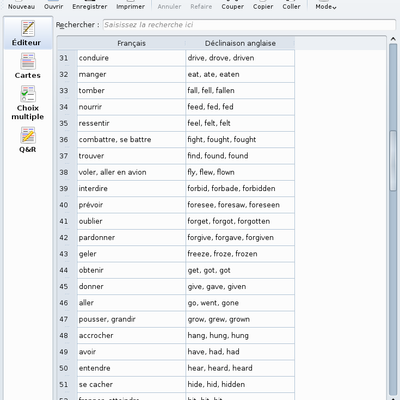Select the cell 'drive, drove, driven'
400x400 pixels.
[x=240, y=58]
